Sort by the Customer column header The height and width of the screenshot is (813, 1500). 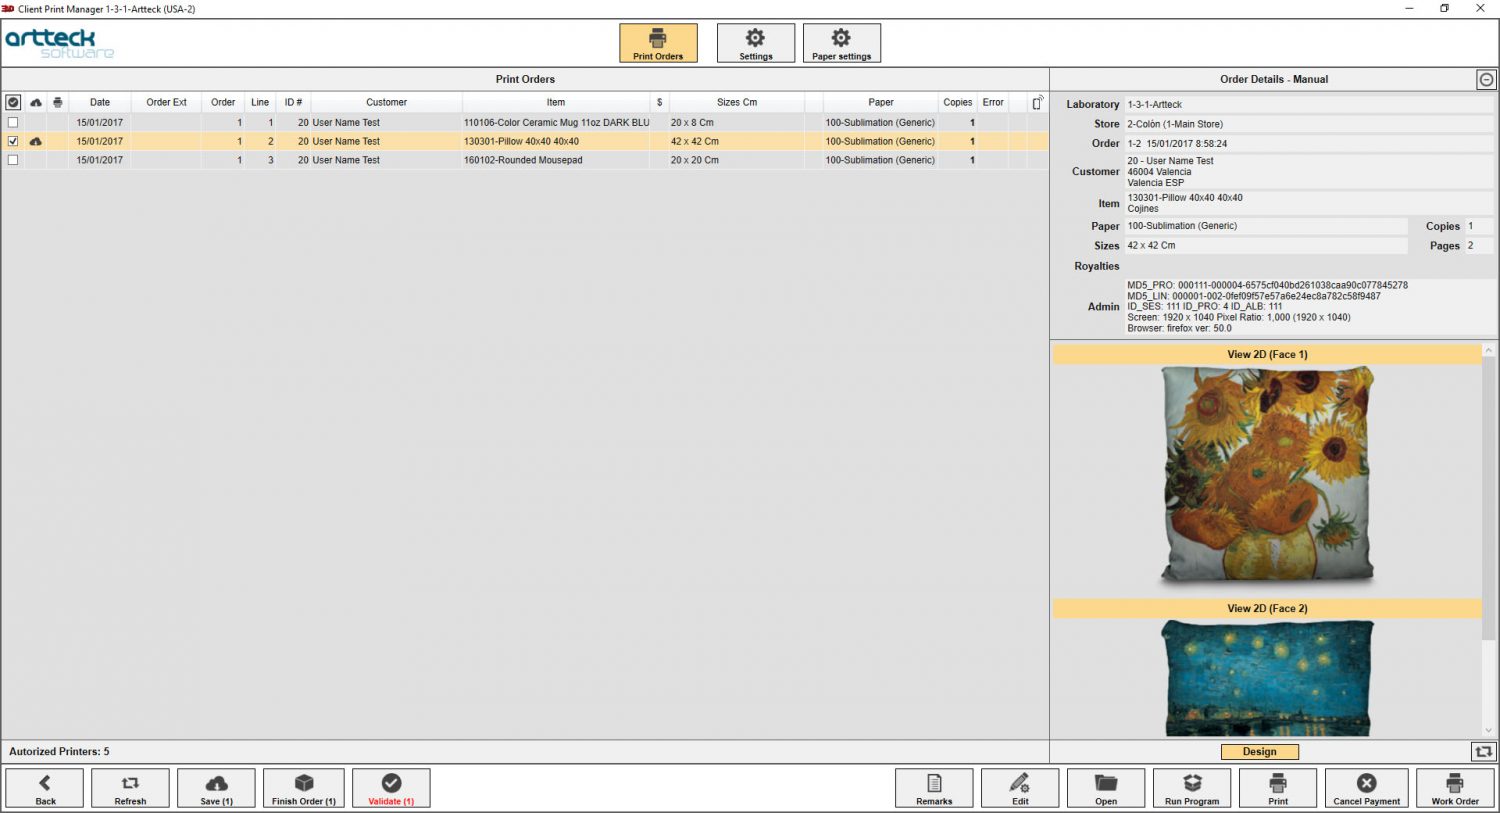point(386,101)
